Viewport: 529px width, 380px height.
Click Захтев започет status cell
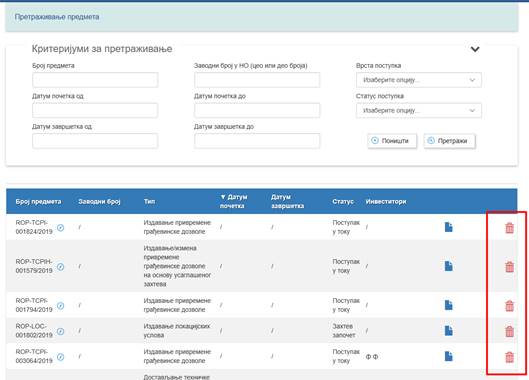click(344, 331)
